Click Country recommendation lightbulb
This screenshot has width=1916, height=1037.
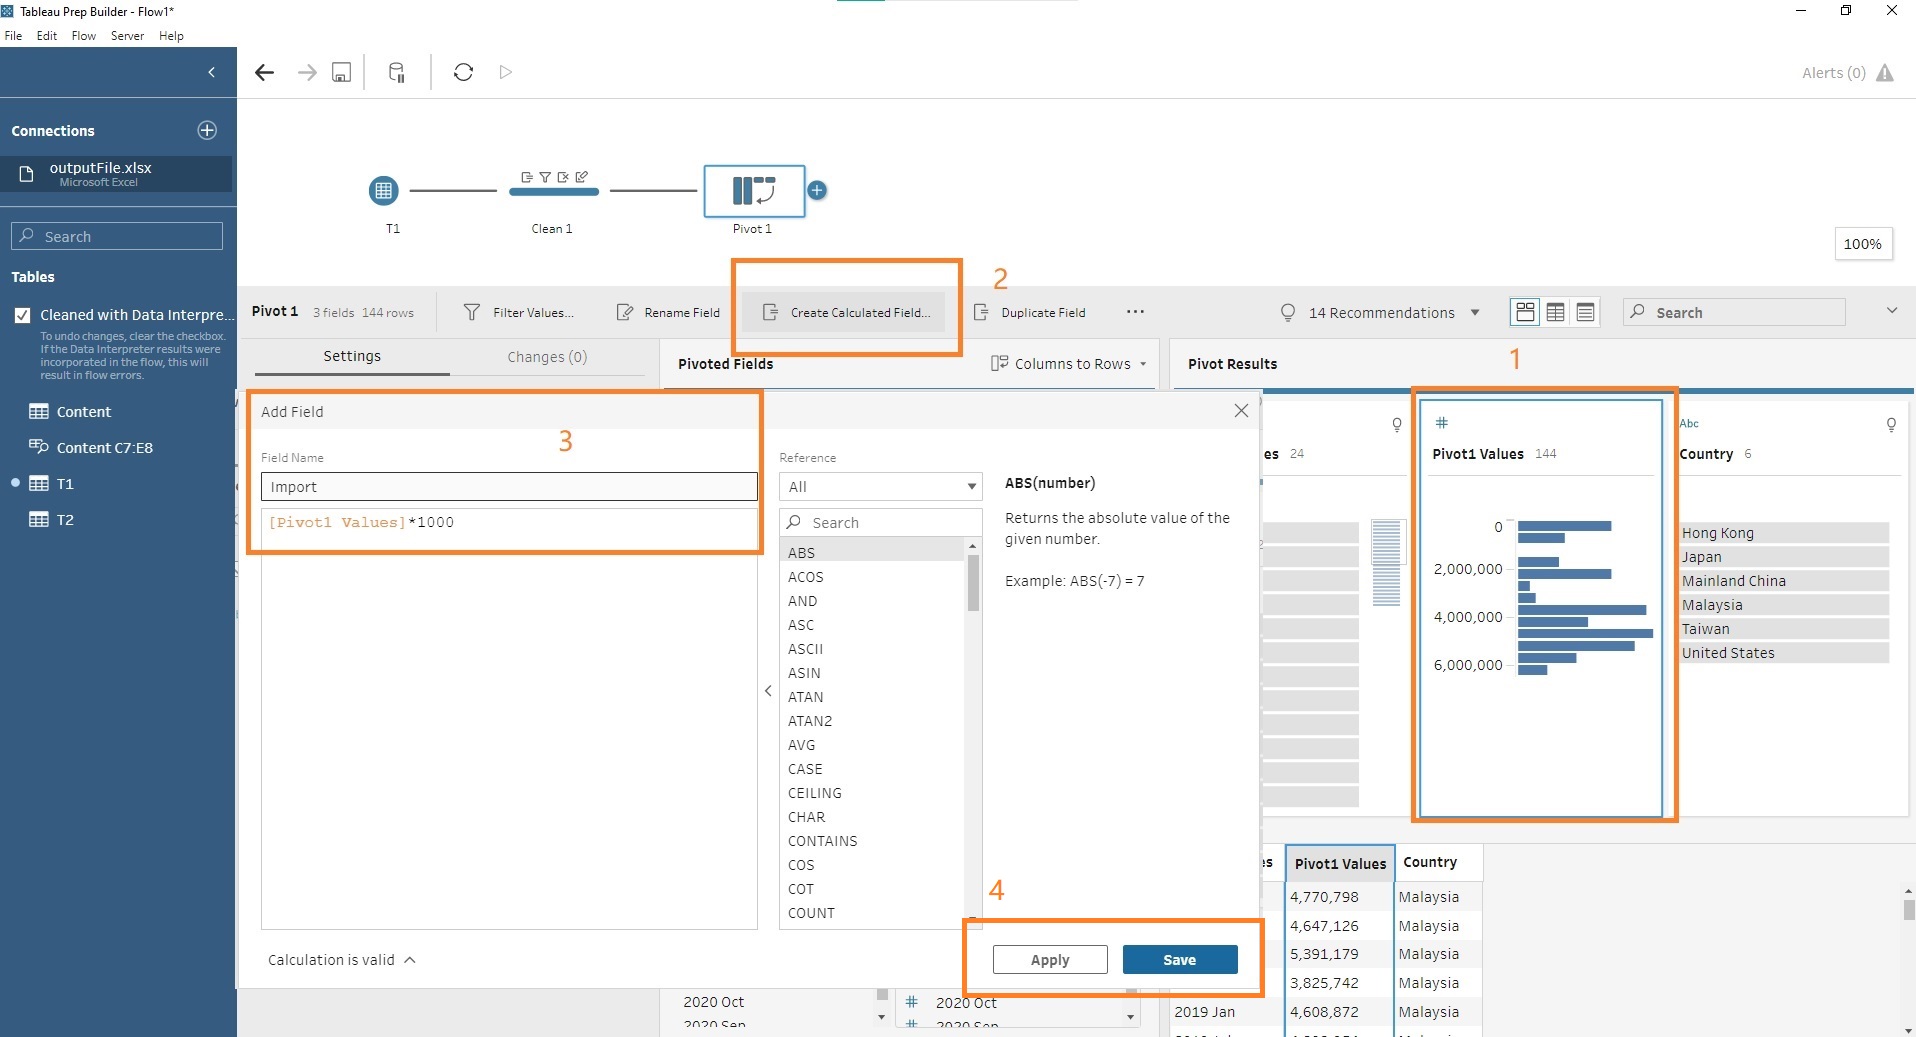pos(1891,424)
